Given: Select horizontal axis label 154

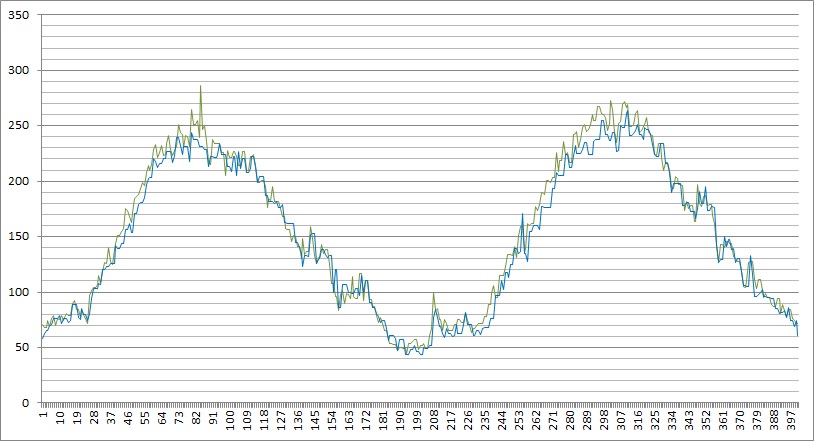Looking at the screenshot, I should point(332,421).
